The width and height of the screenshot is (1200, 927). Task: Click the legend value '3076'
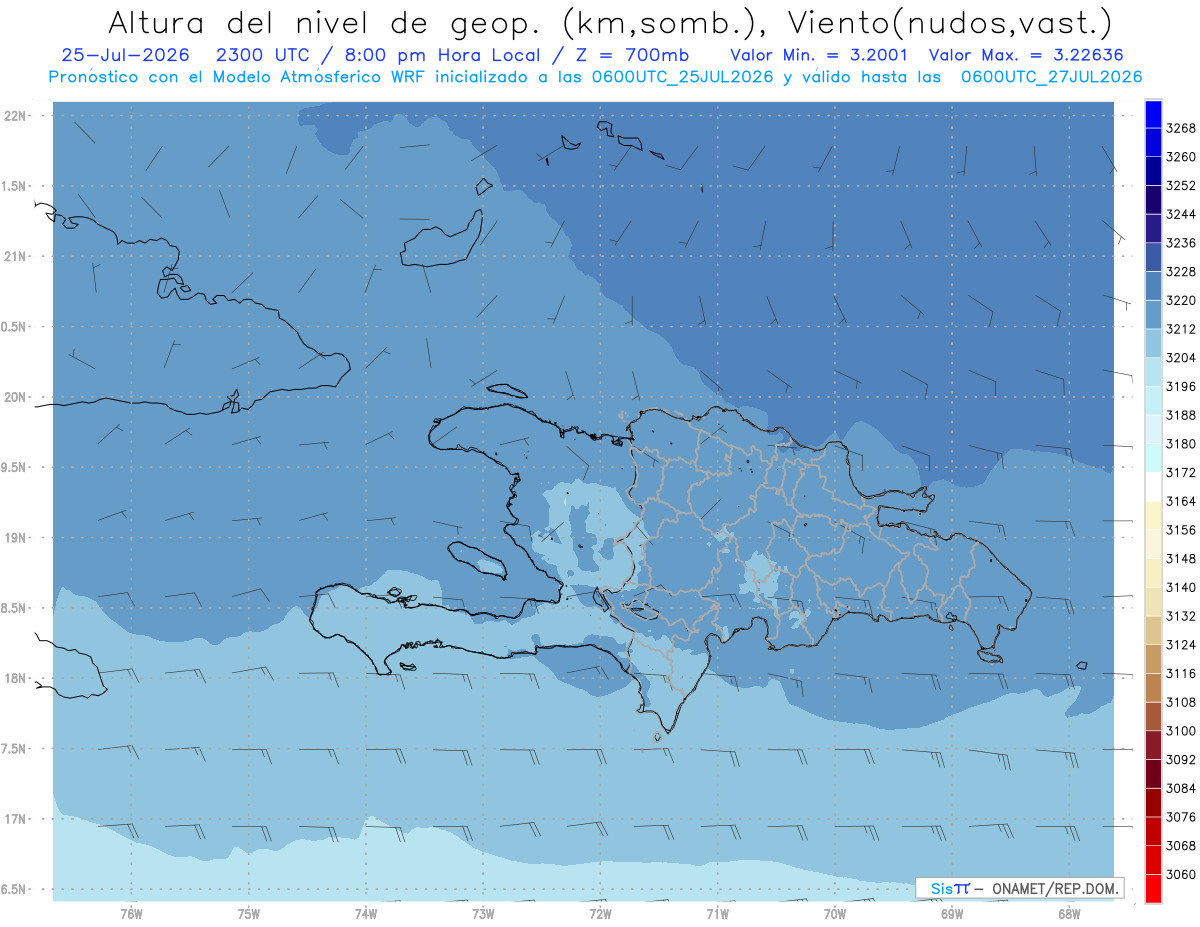click(x=1181, y=817)
